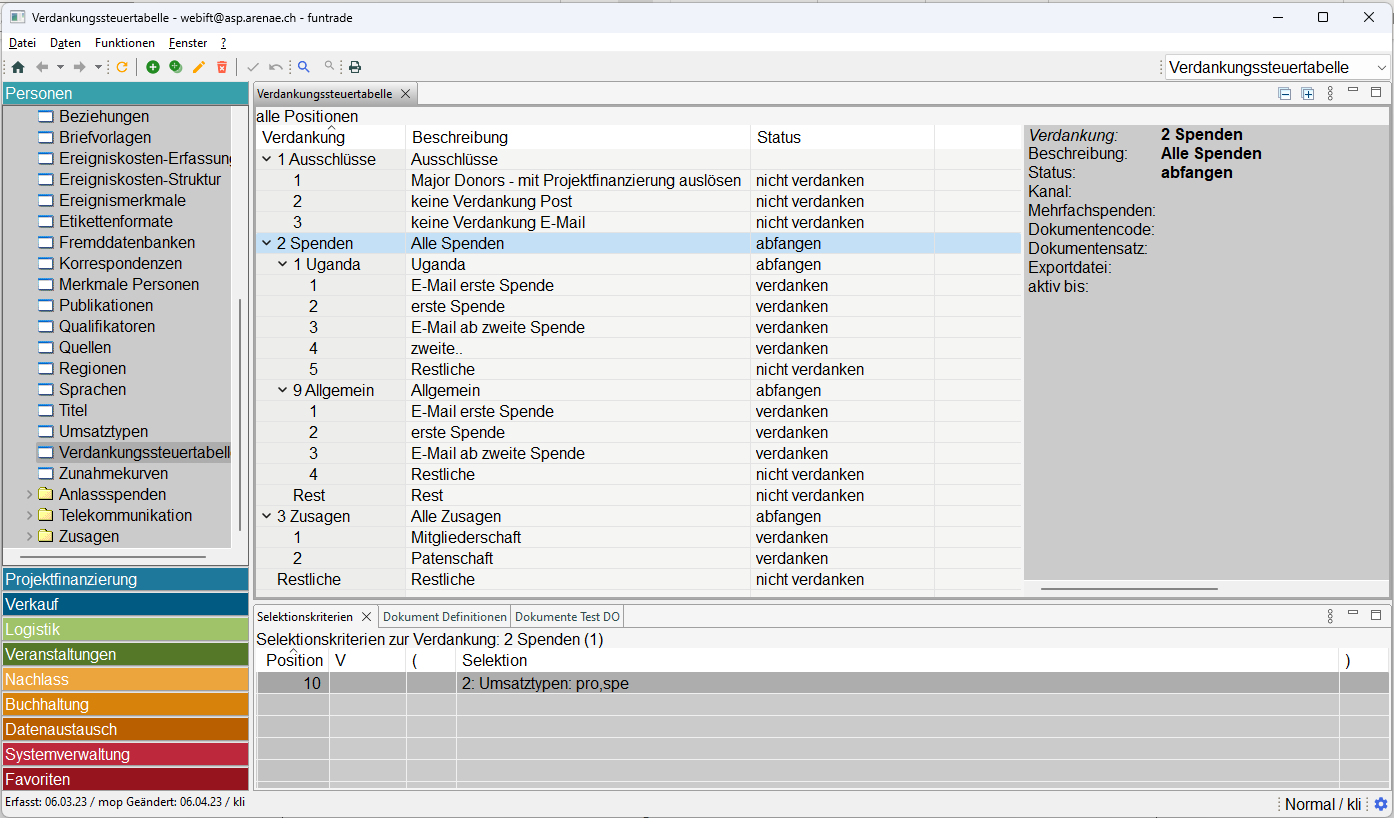
Task: Expand the Anlassspenden folder
Action: [x=28, y=495]
